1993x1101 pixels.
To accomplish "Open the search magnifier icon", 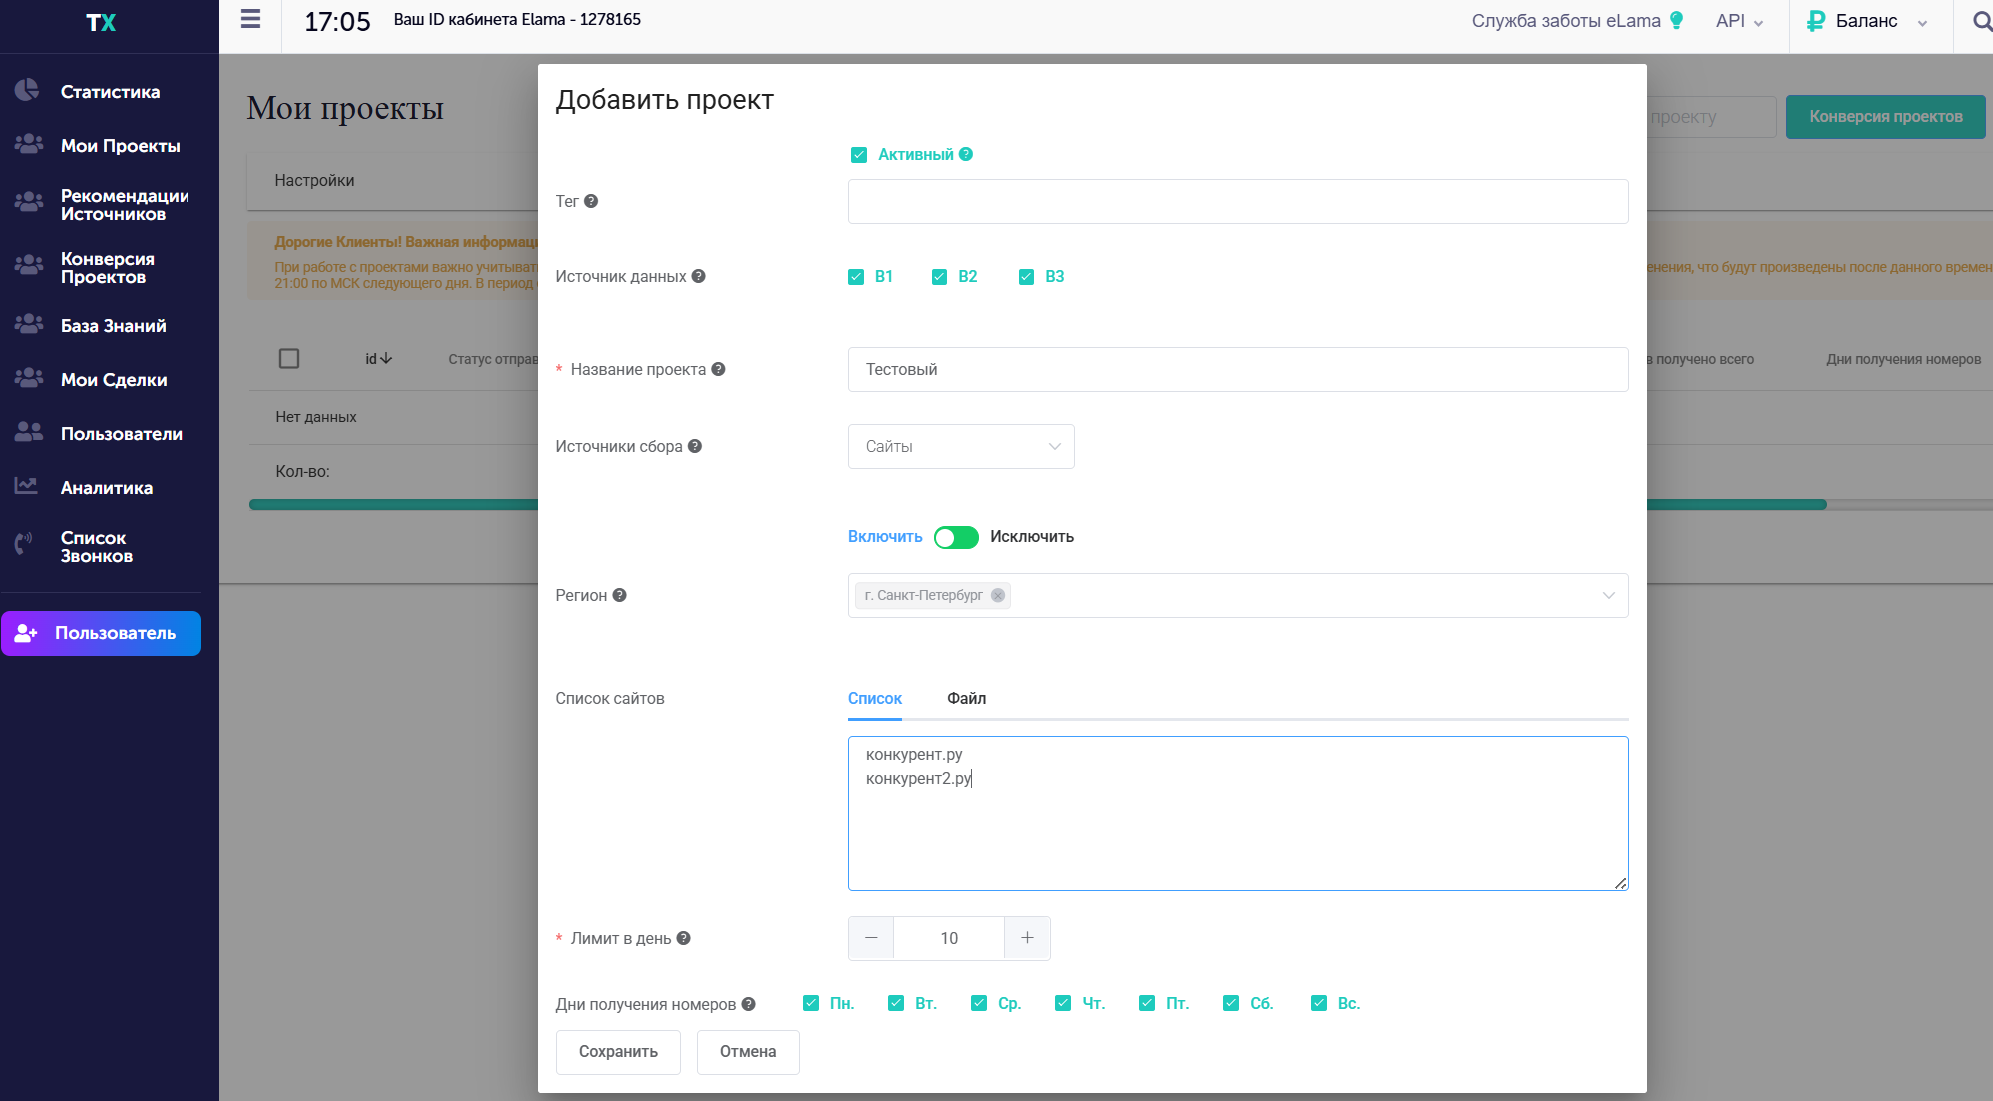I will tap(1981, 21).
